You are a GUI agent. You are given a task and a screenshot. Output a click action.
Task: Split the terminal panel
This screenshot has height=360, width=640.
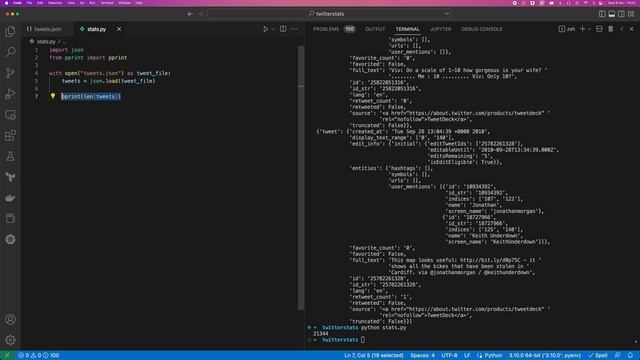(x=599, y=29)
